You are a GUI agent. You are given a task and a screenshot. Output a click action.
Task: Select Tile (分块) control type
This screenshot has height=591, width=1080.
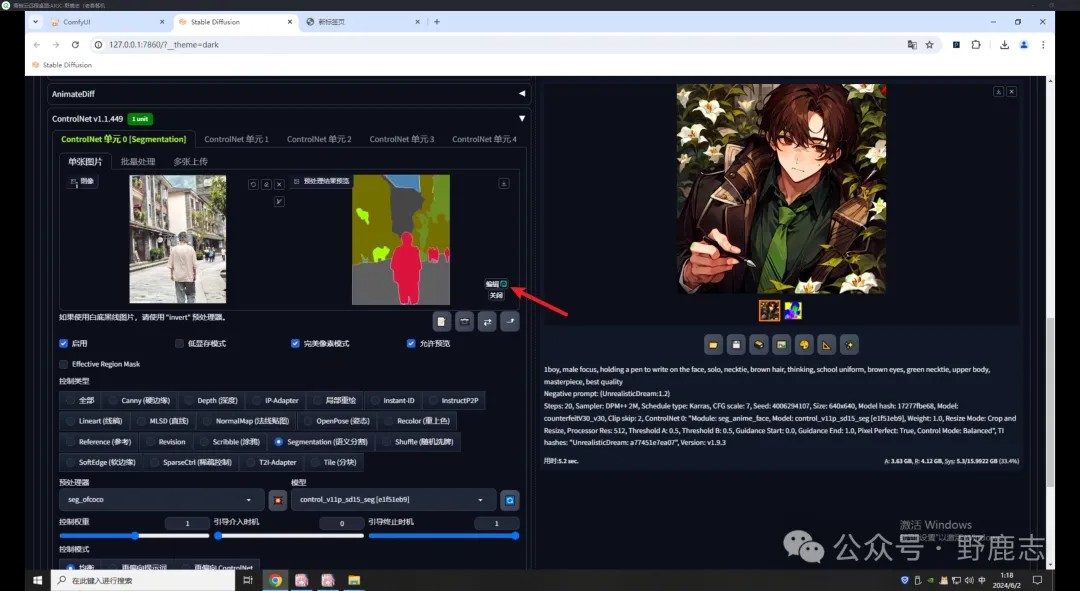tap(334, 462)
